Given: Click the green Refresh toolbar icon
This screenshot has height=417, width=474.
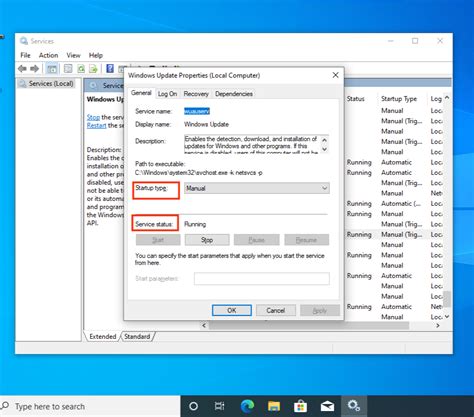Looking at the screenshot, I should pyautogui.click(x=81, y=69).
